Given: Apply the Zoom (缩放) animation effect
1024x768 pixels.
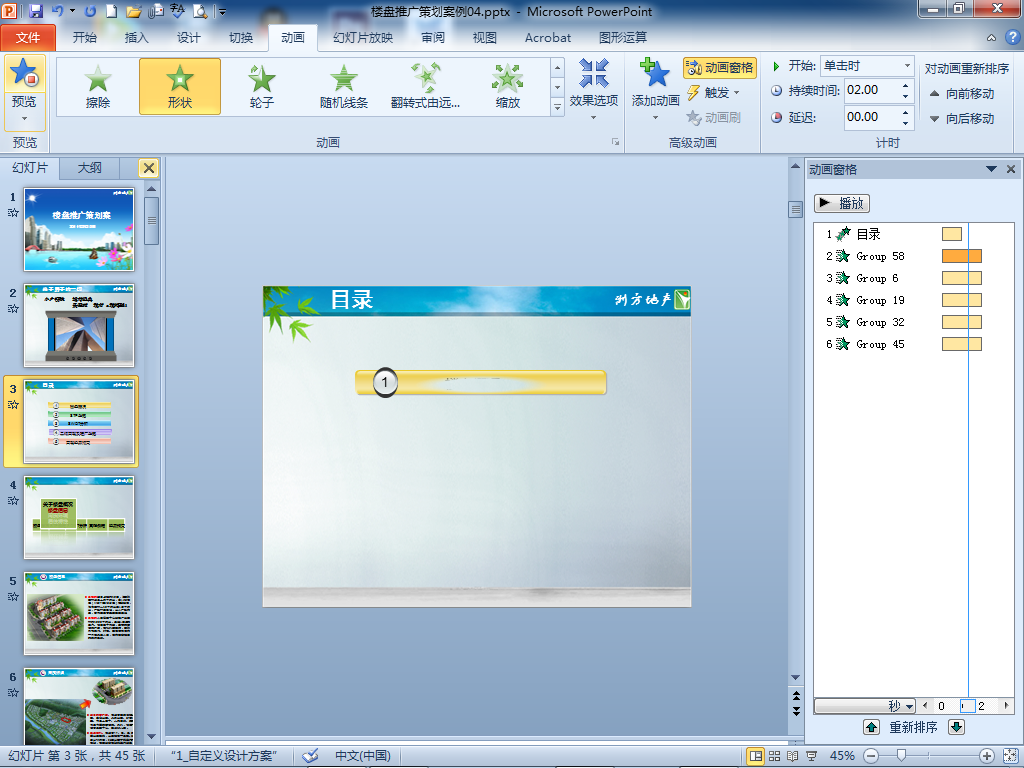Looking at the screenshot, I should [x=507, y=86].
